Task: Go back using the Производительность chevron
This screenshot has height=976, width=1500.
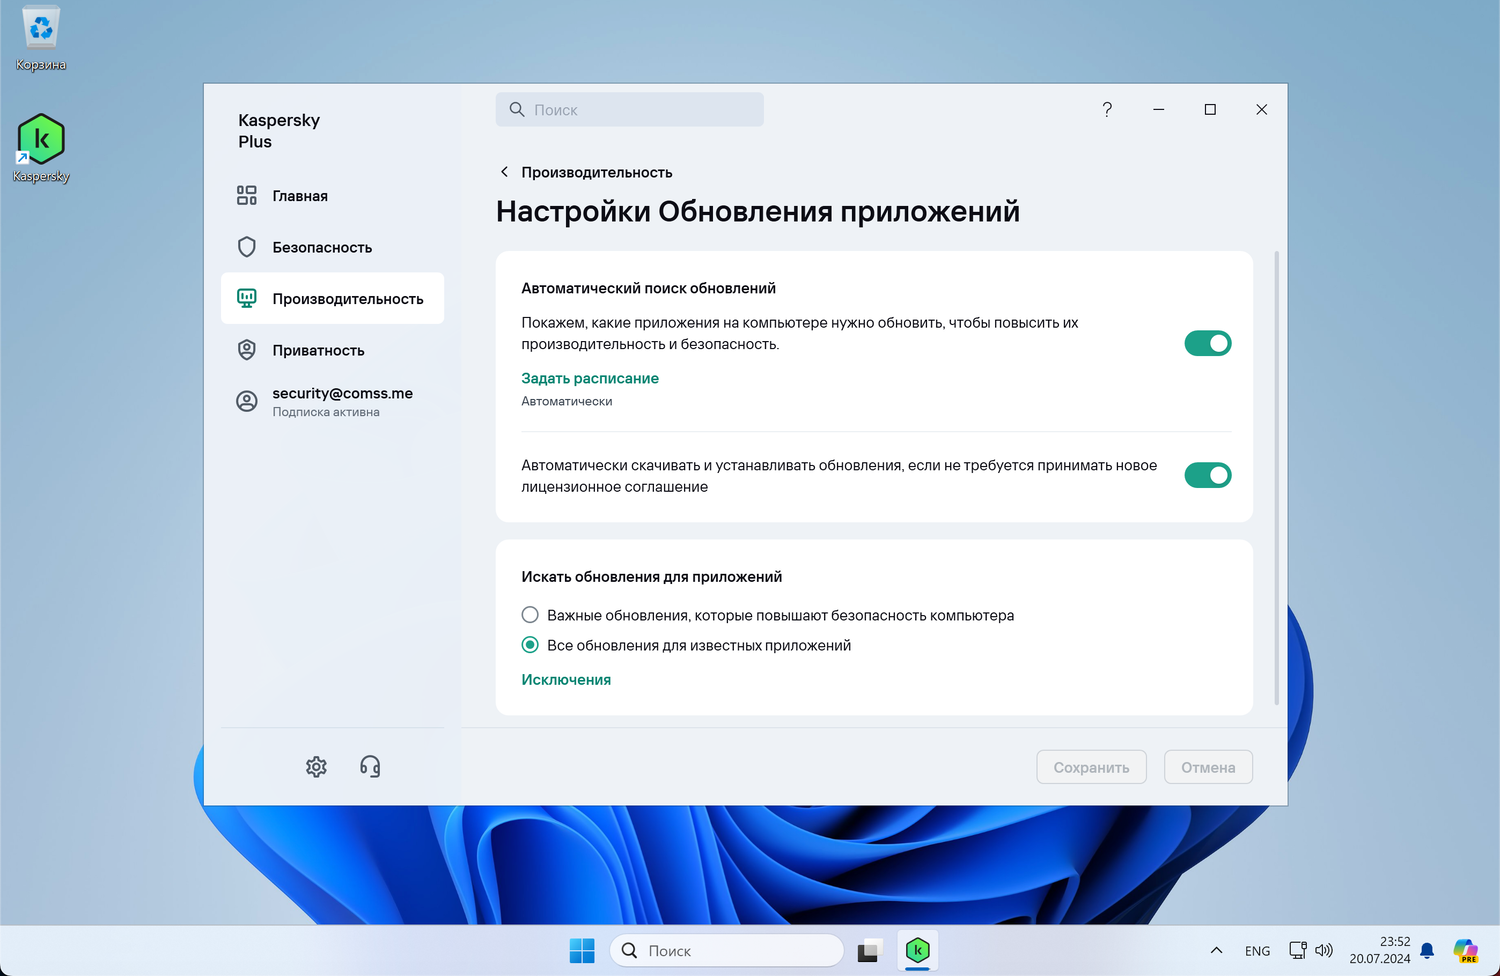Action: (x=504, y=172)
